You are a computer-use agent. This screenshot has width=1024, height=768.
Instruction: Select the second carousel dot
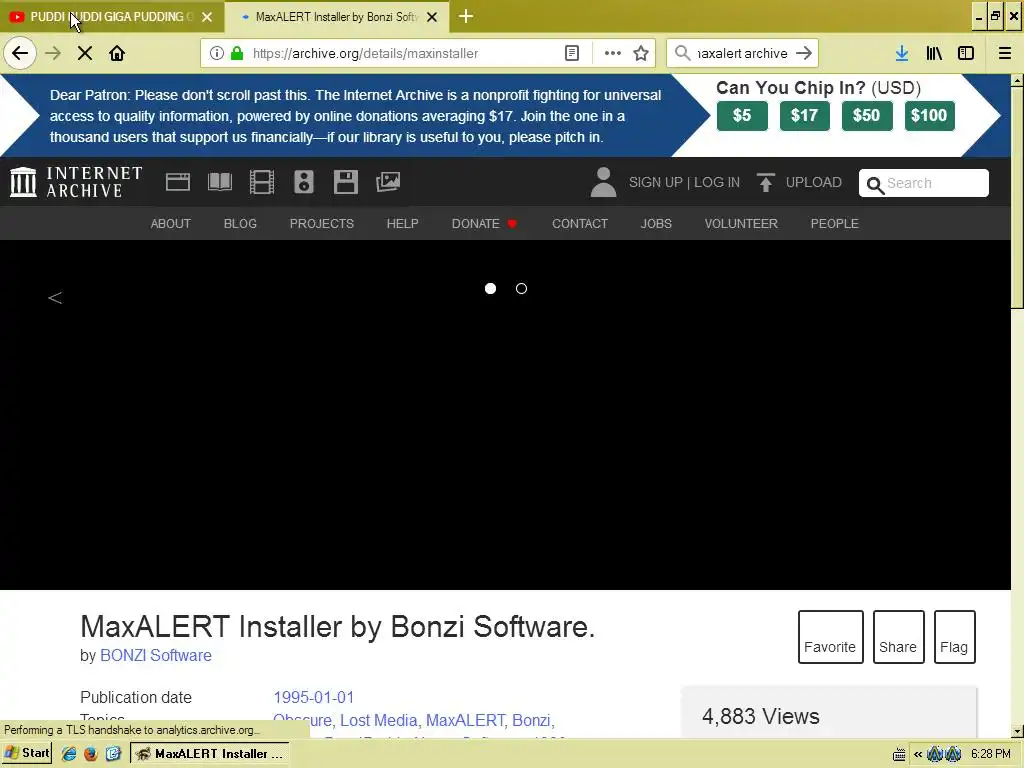(x=521, y=288)
